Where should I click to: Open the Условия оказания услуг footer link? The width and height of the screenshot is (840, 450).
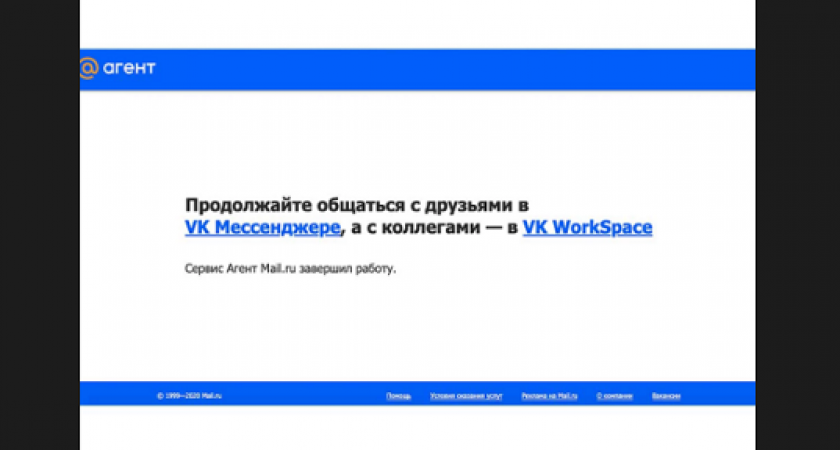tap(466, 396)
